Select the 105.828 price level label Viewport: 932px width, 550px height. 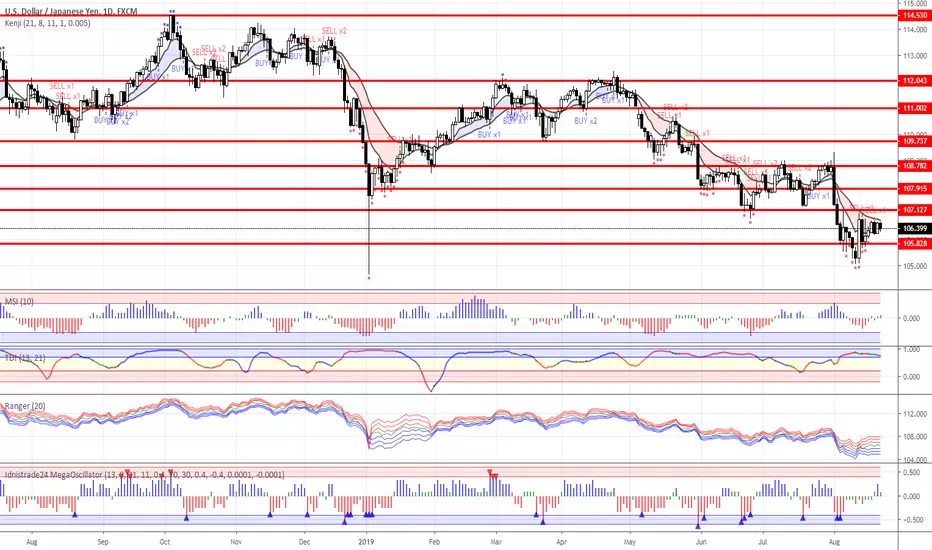(915, 244)
